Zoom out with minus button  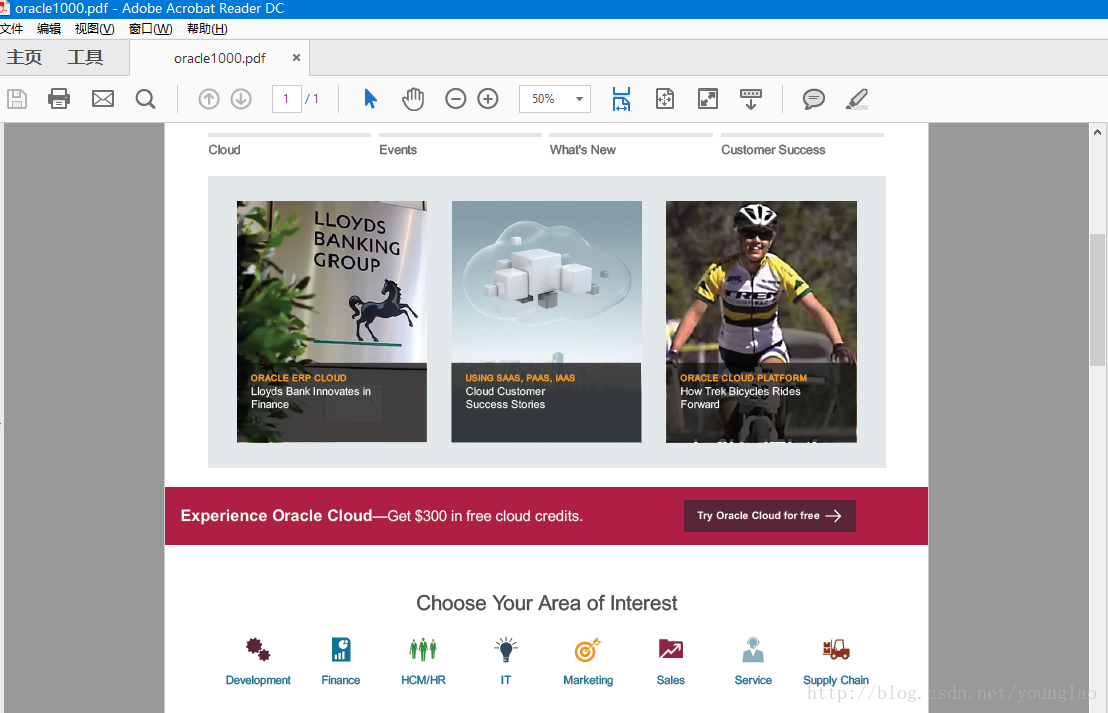point(456,99)
